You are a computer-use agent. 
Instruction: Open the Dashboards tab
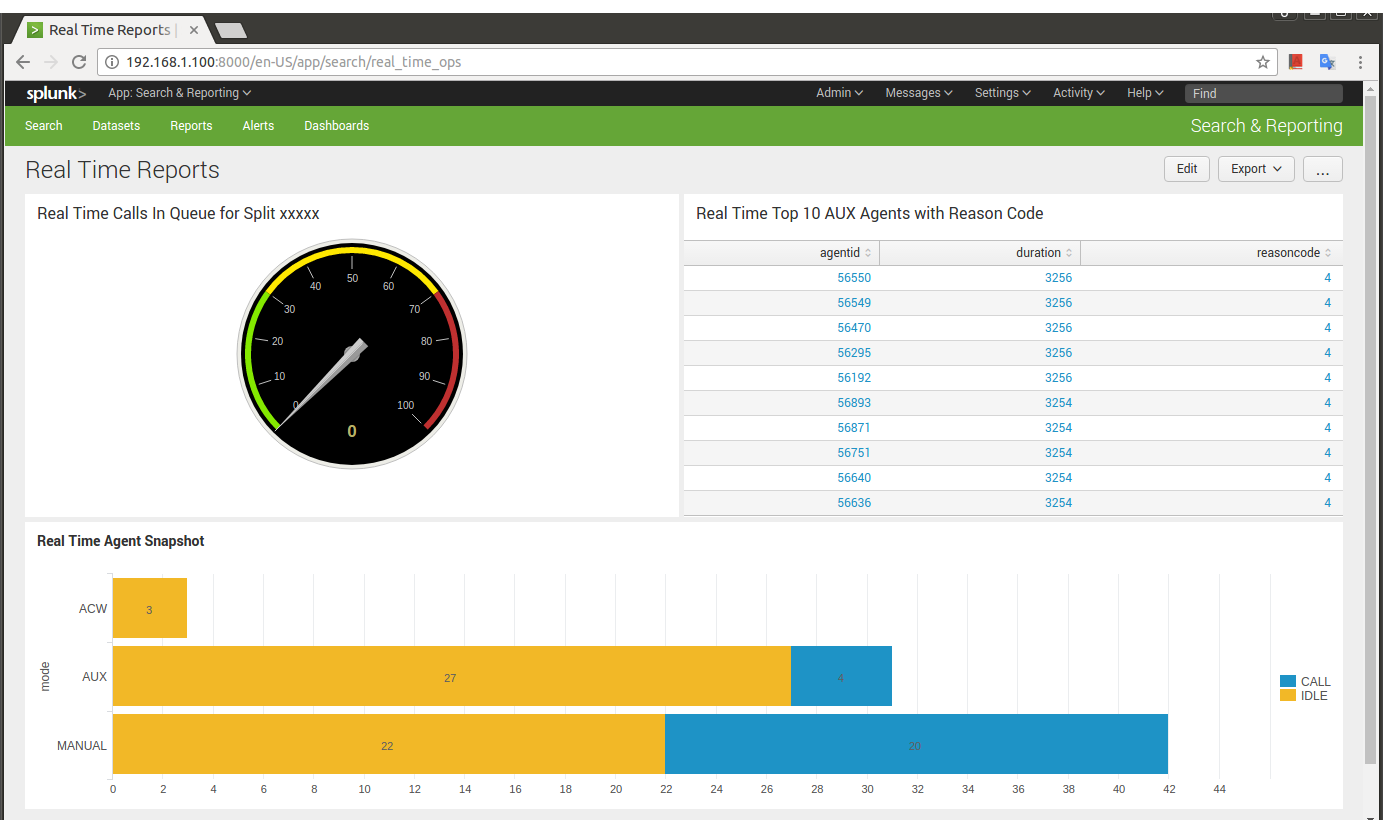click(336, 126)
